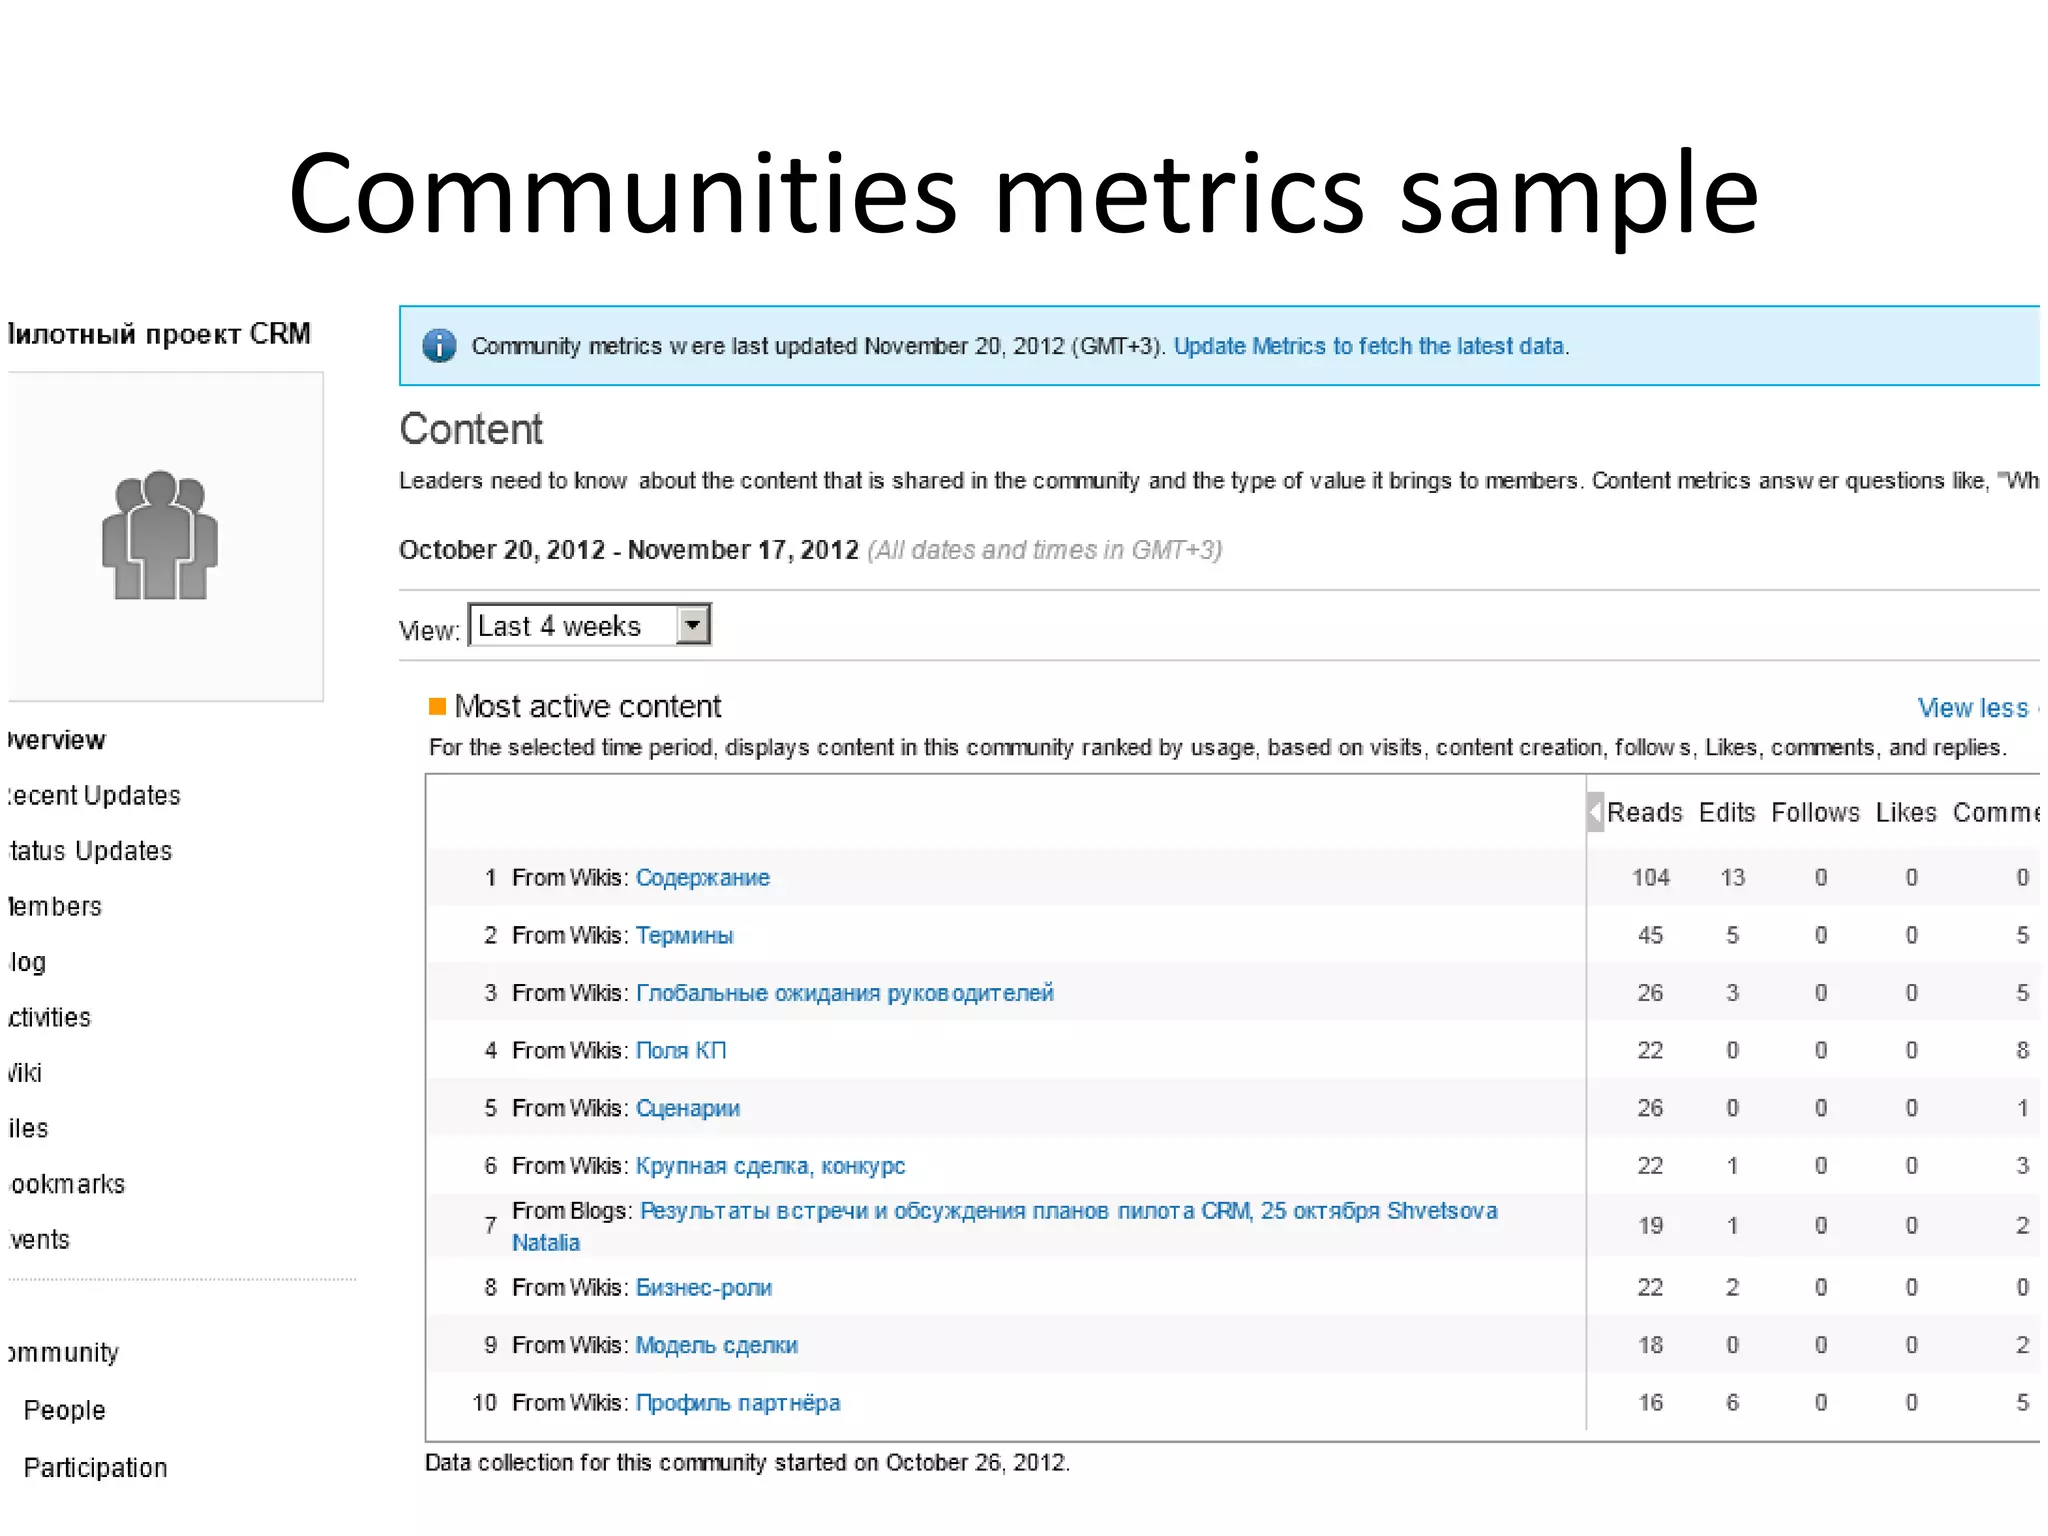Open the blog link Результаты встречи
2048x1536 pixels.
point(1005,1226)
